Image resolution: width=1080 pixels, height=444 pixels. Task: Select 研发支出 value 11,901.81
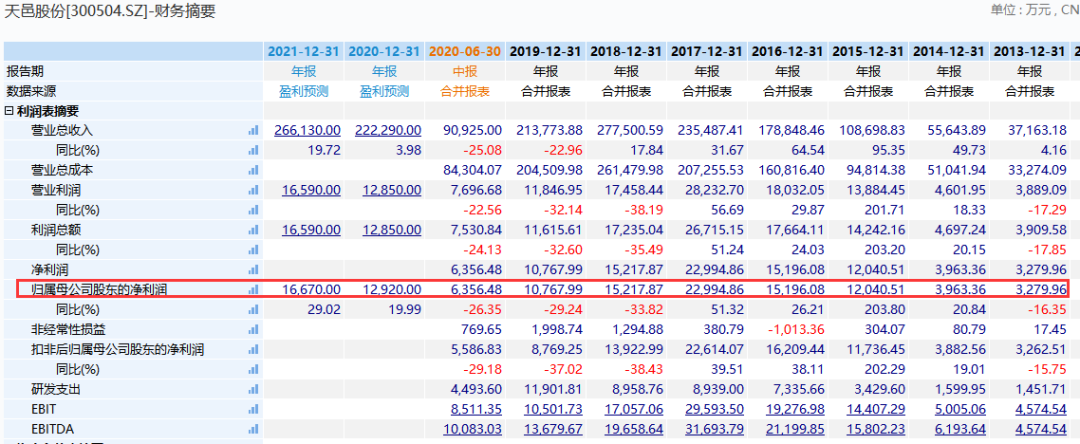coord(554,390)
